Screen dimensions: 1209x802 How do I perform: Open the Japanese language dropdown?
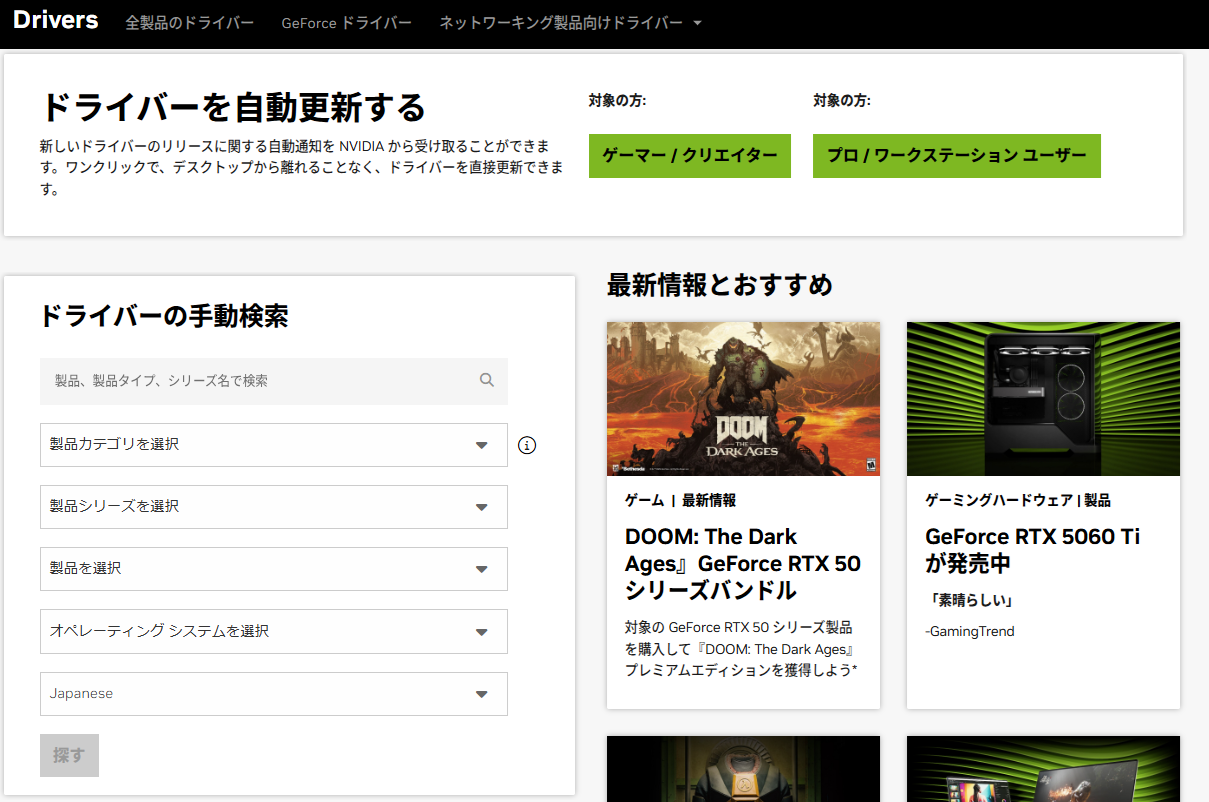click(274, 694)
